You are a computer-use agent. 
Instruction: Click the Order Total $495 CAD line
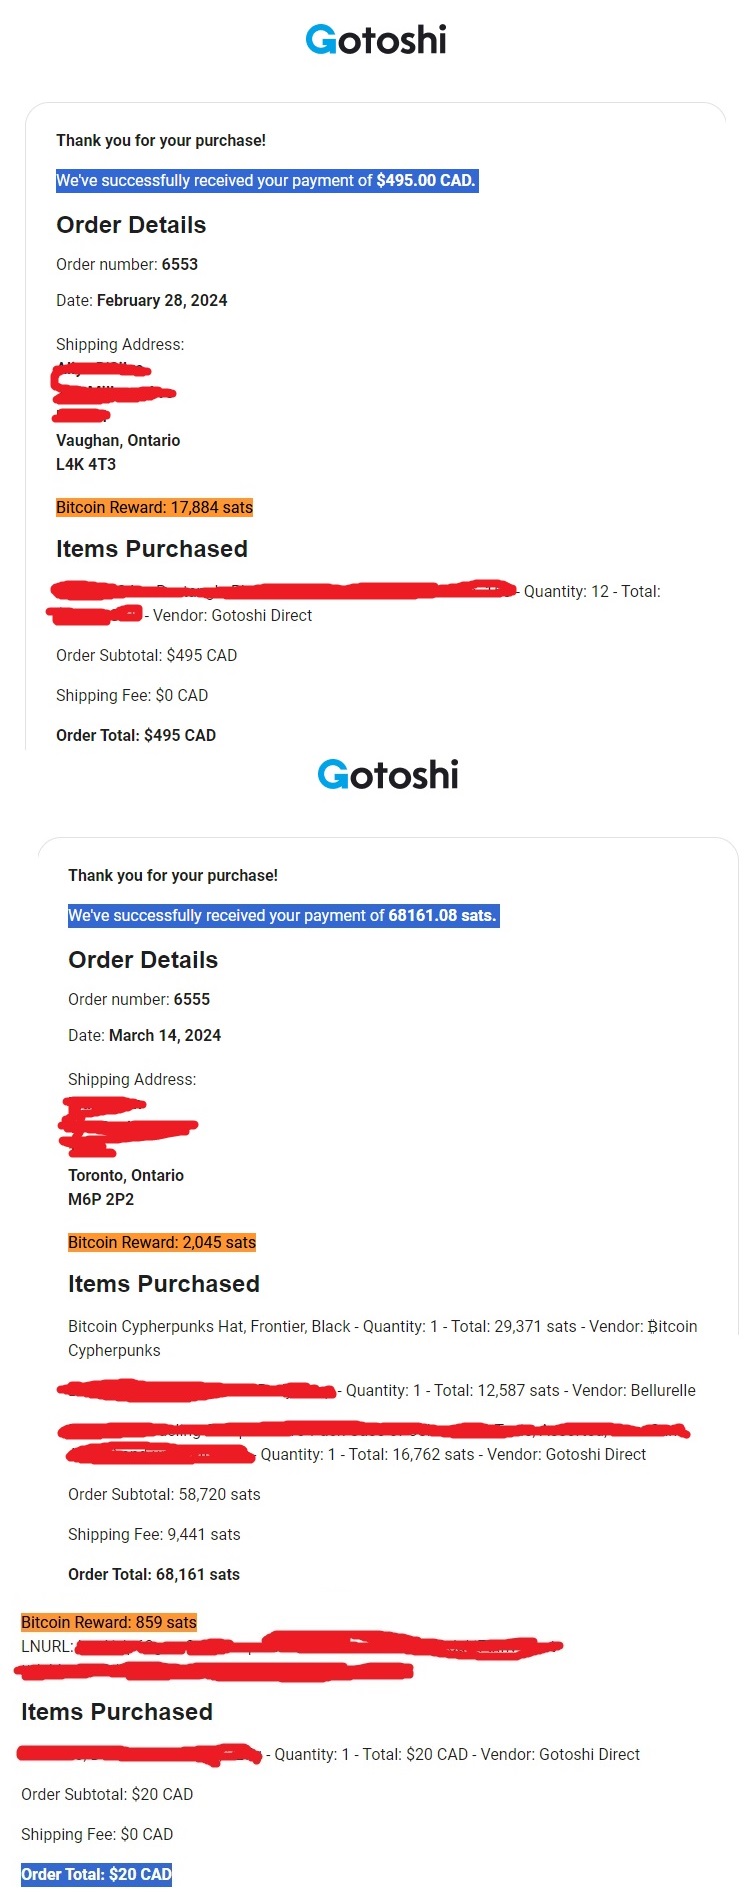[136, 736]
